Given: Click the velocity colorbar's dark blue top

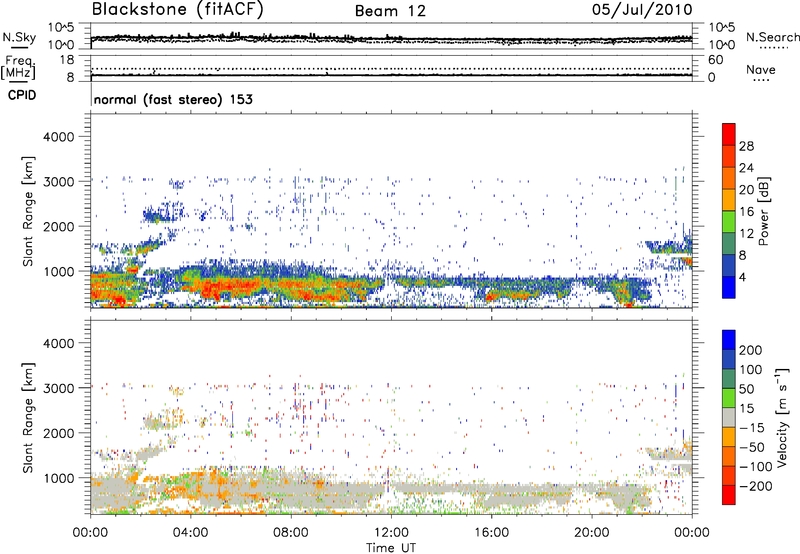Looking at the screenshot, I should click(729, 340).
